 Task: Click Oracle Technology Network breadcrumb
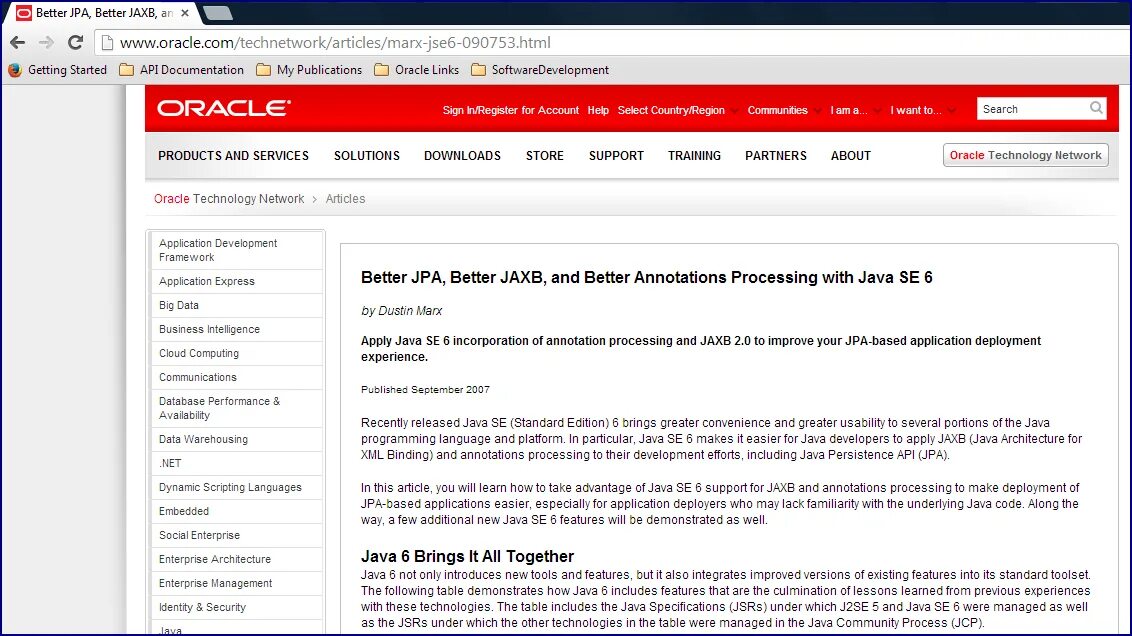pyautogui.click(x=229, y=199)
